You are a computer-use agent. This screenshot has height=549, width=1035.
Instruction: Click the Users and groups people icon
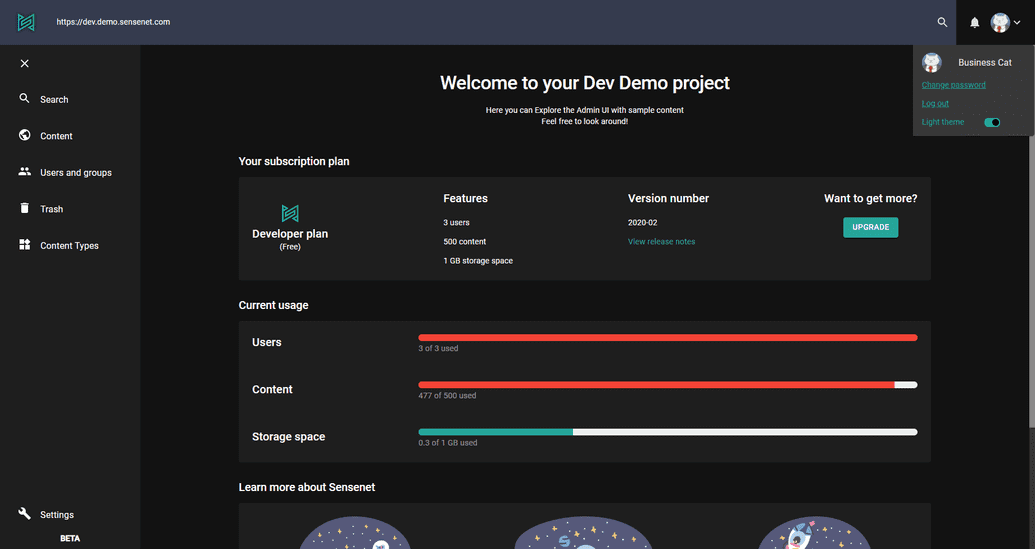pos(24,172)
